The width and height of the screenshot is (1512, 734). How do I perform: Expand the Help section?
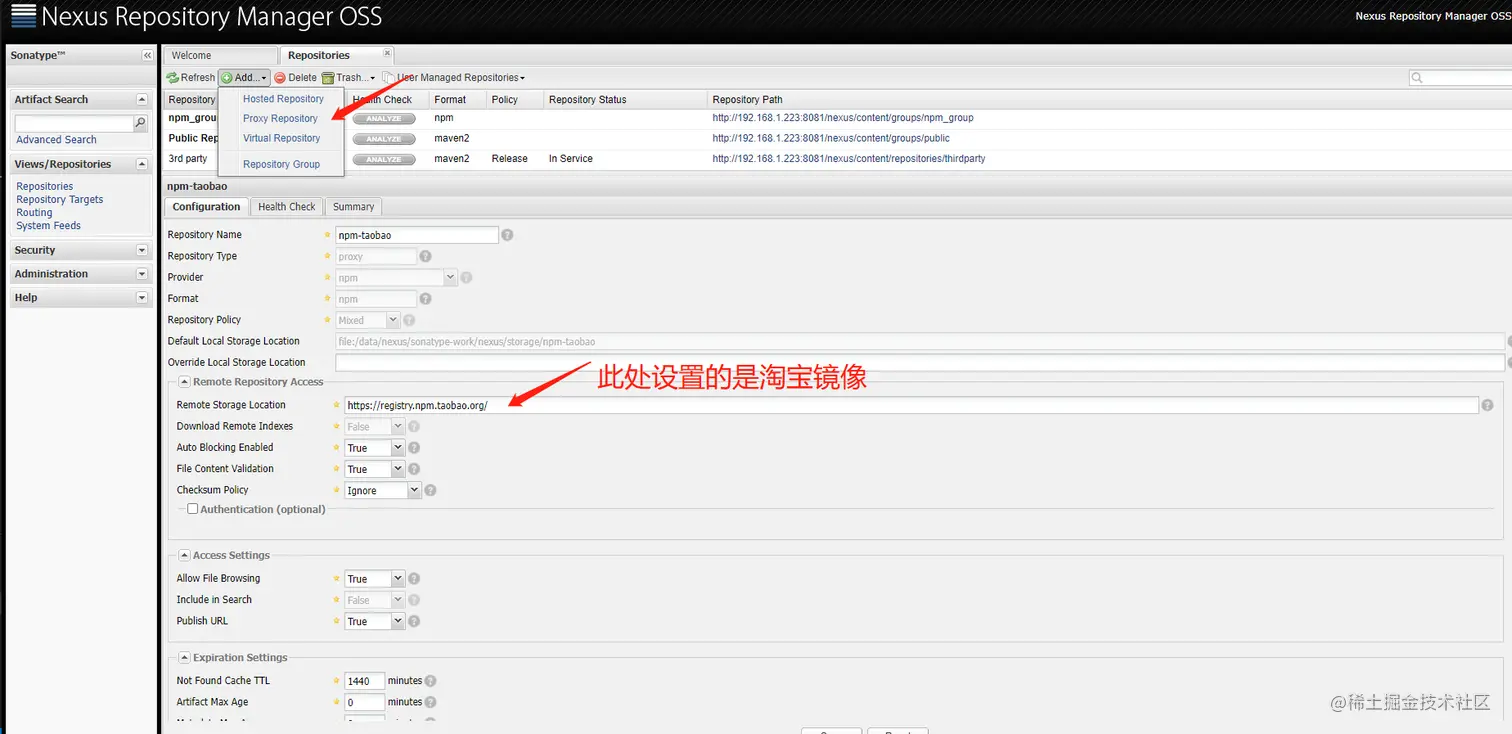click(x=142, y=298)
